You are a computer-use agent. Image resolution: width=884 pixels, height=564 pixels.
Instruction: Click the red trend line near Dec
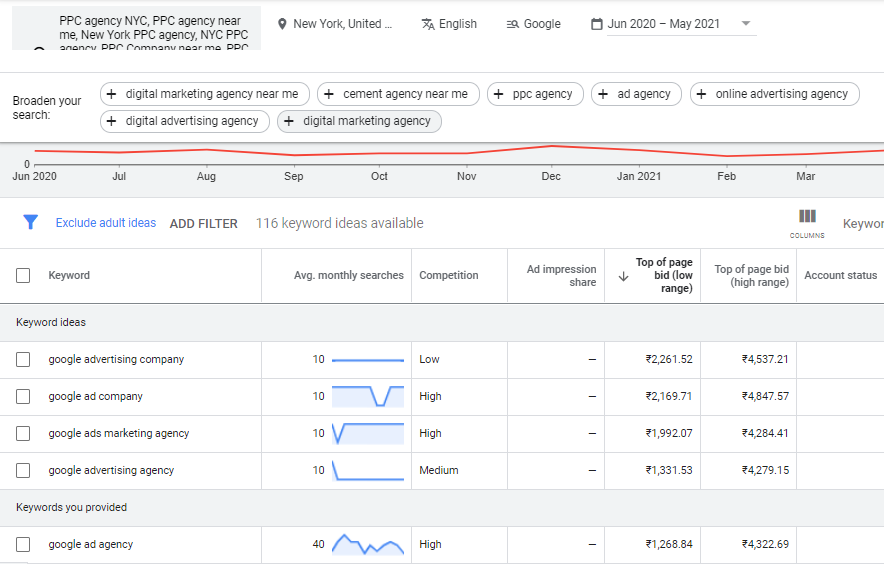[x=551, y=146]
